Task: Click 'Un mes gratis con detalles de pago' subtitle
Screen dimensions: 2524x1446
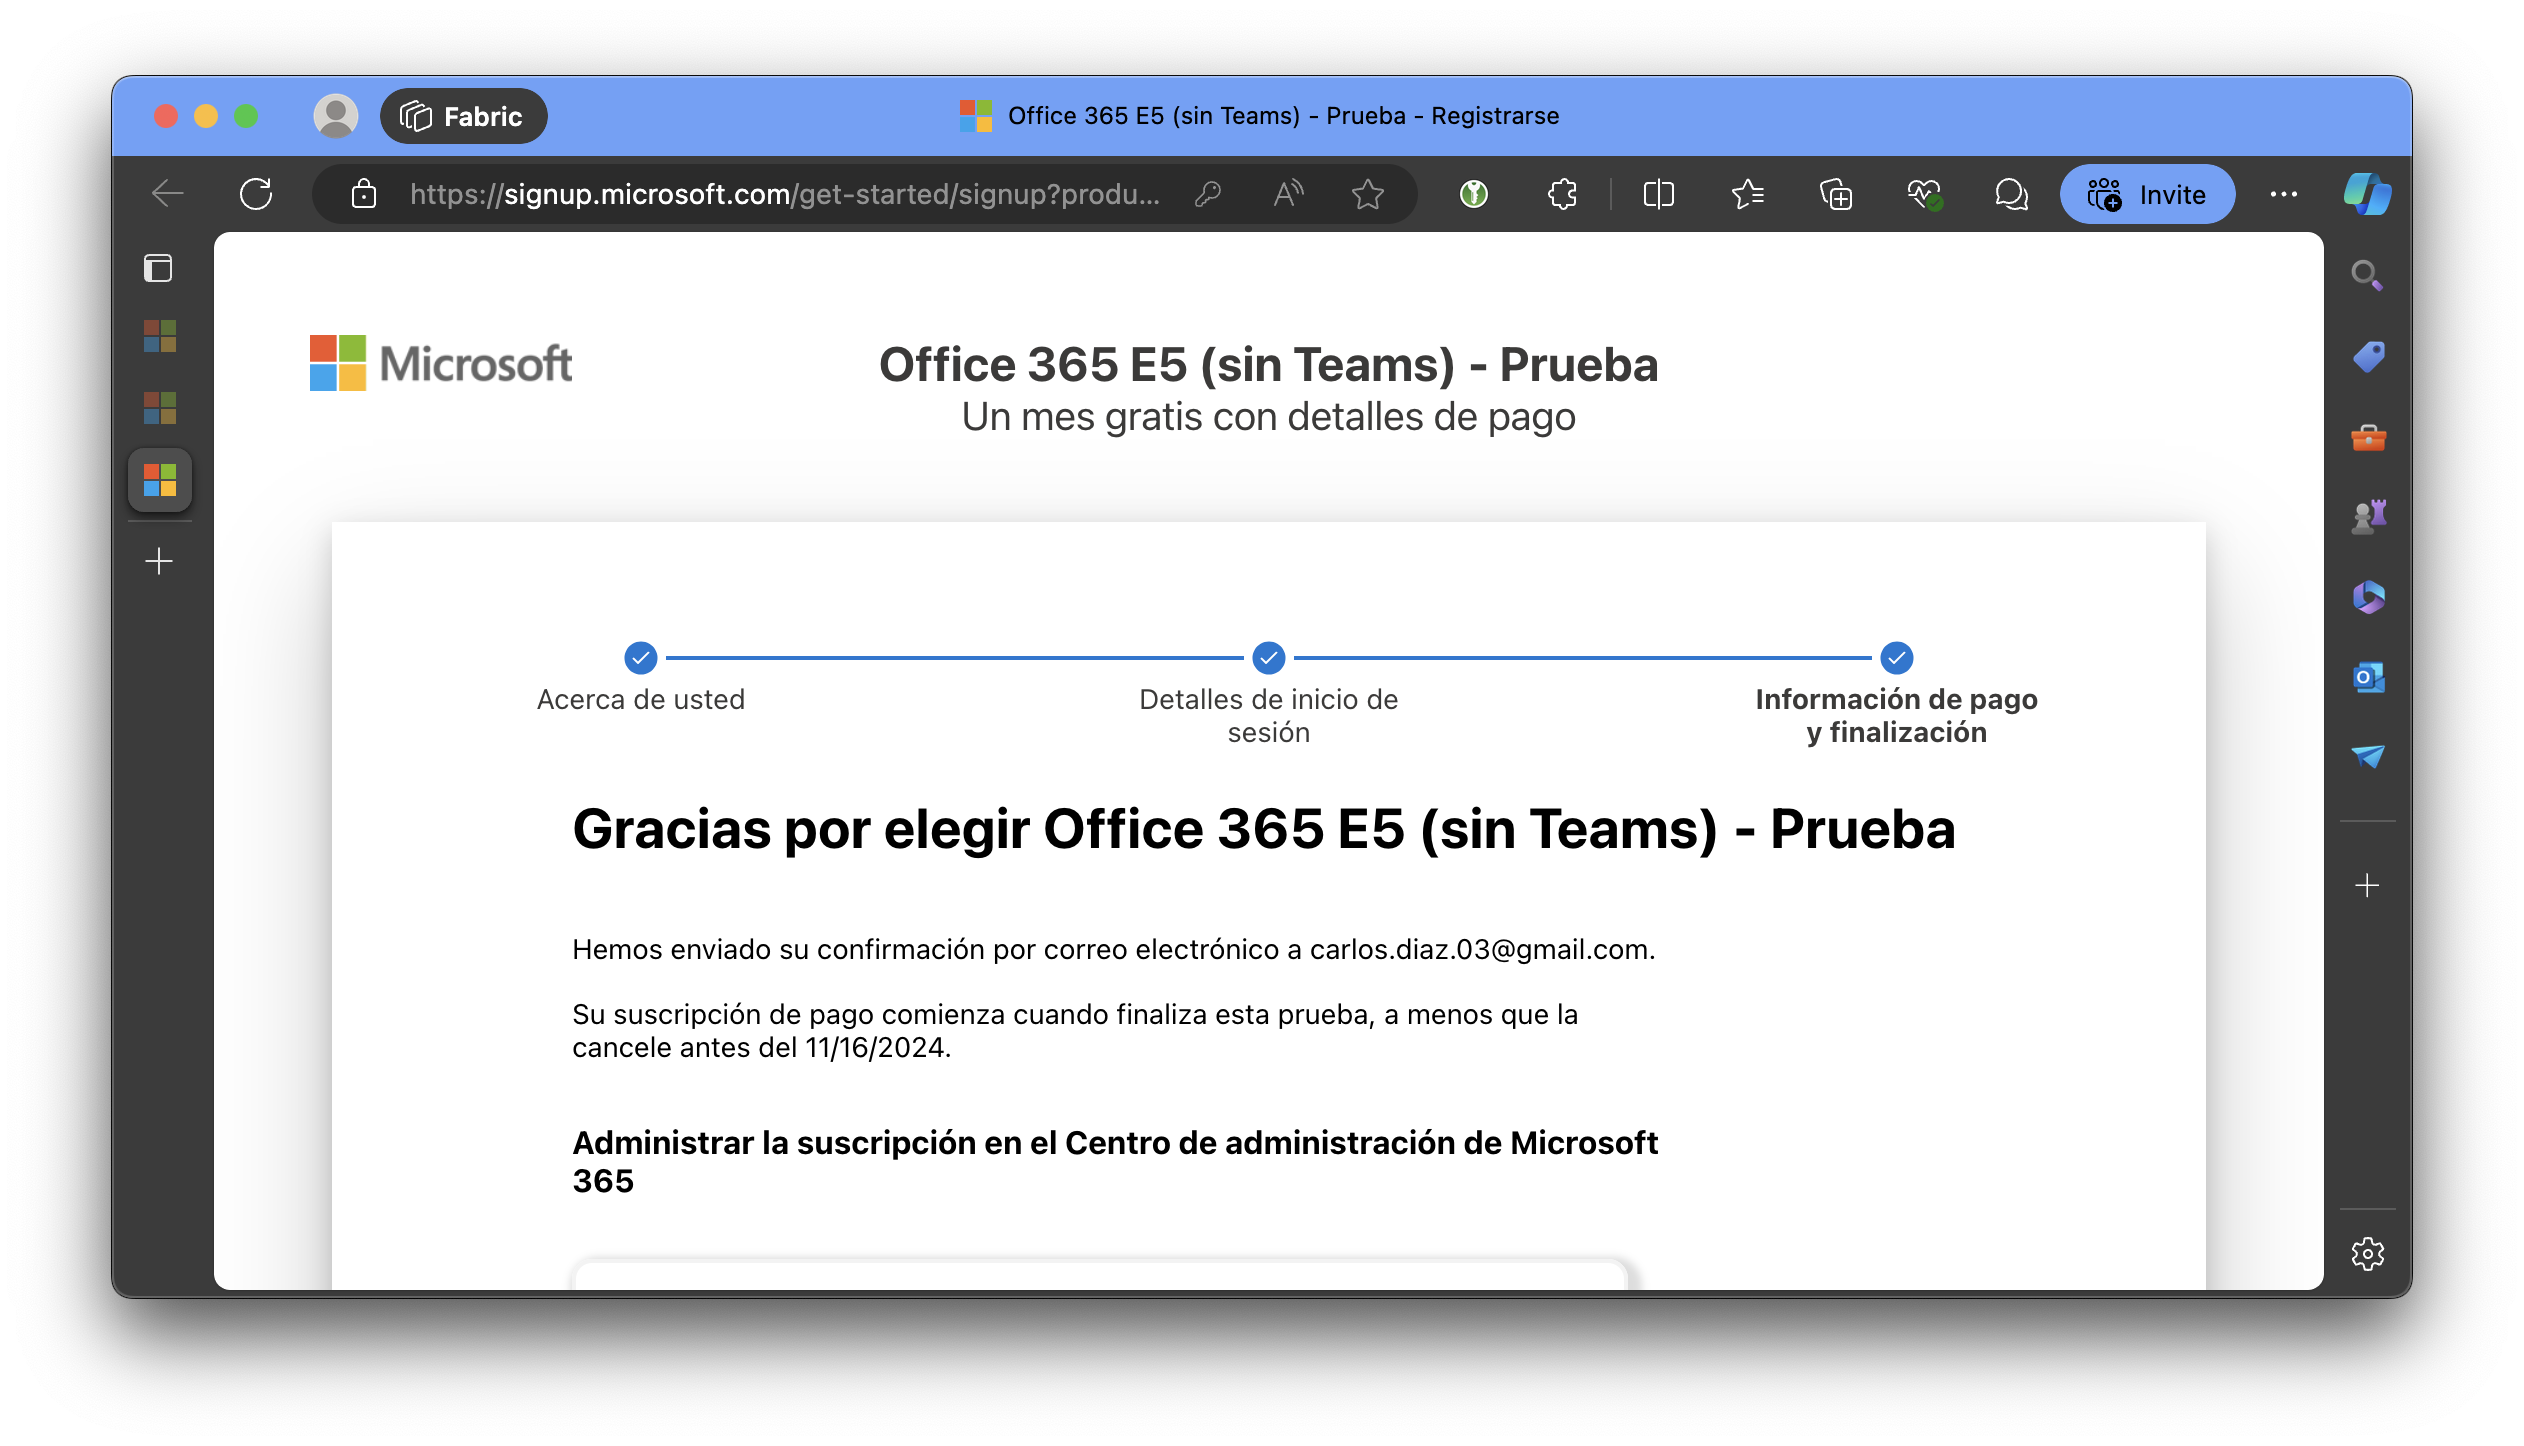Action: pos(1268,417)
